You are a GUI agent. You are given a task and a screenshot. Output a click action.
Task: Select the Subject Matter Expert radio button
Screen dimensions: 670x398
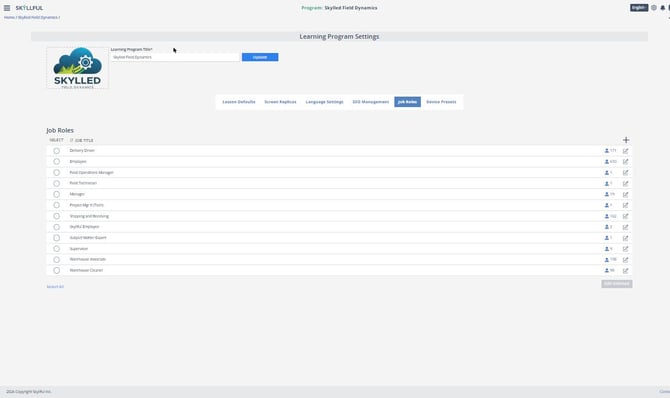coord(56,238)
